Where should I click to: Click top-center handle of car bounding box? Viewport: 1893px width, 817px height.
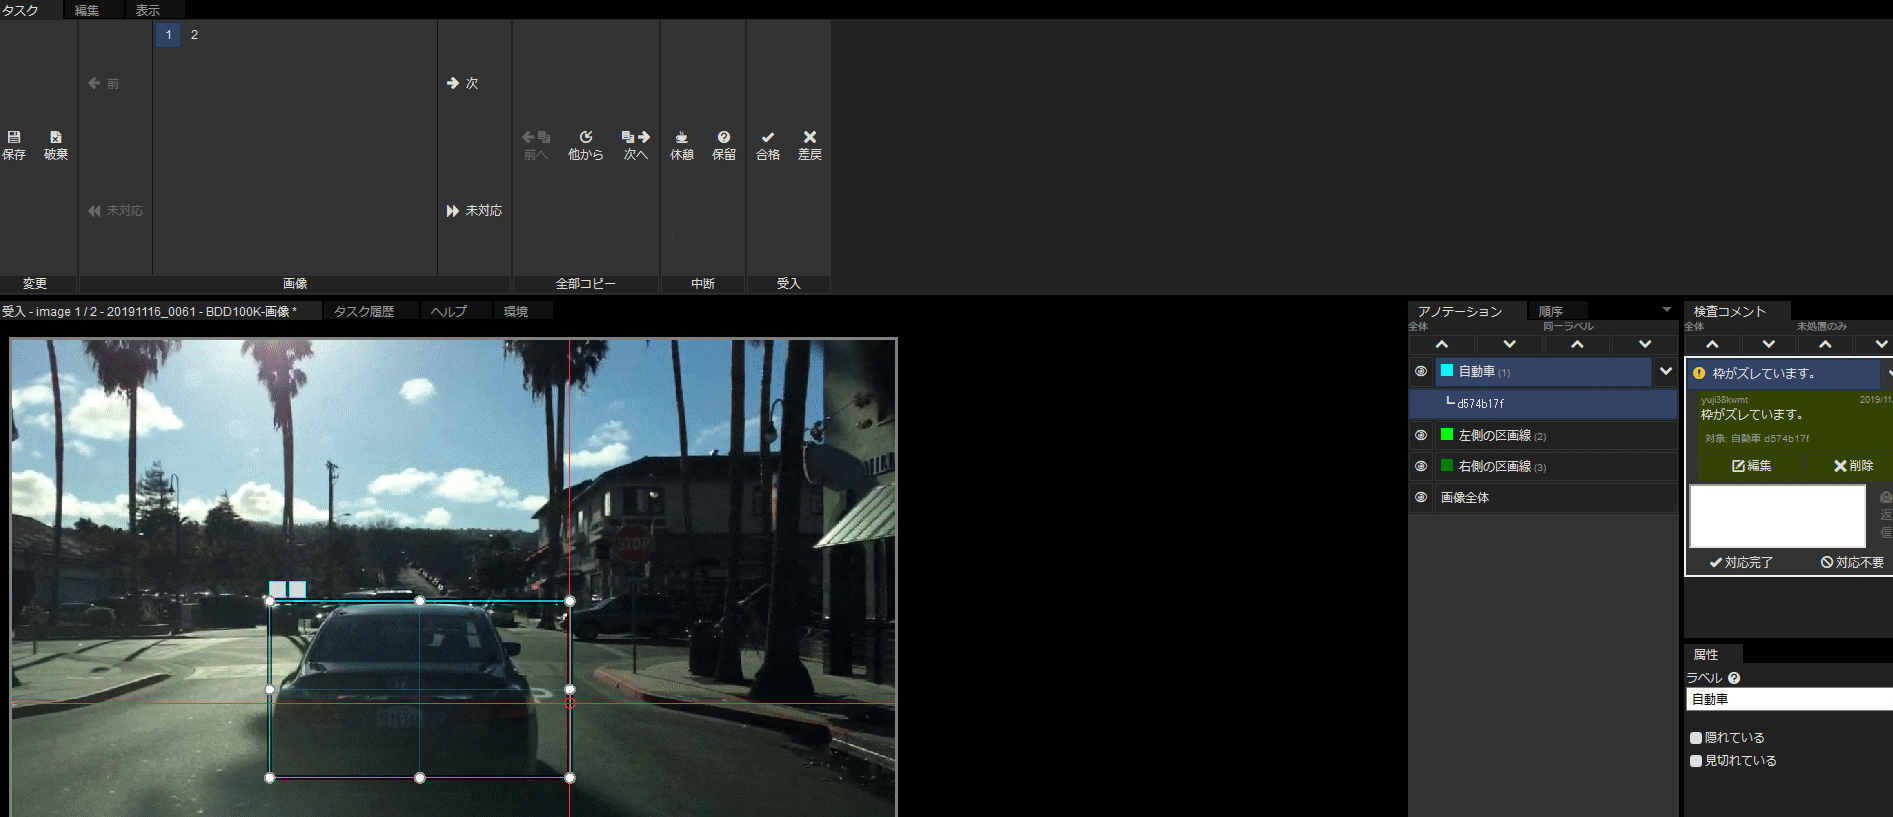420,601
